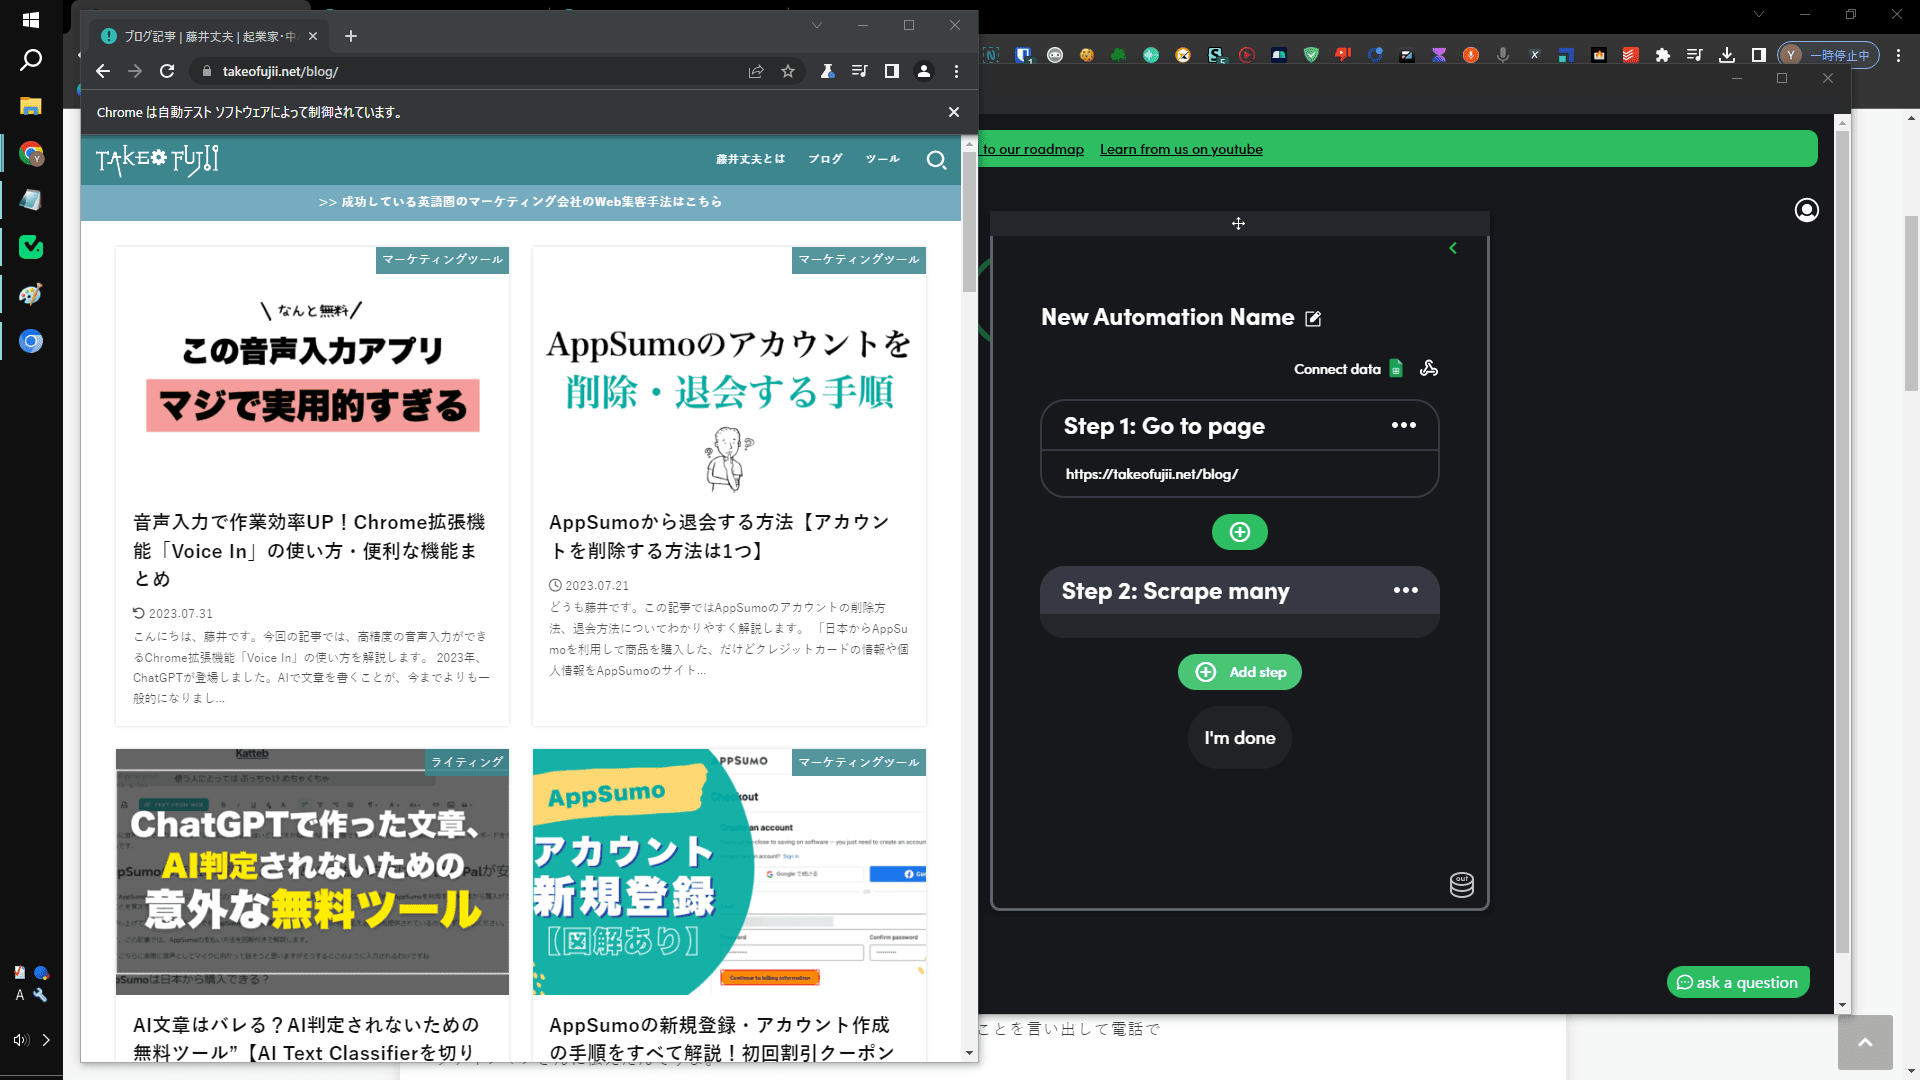1920x1080 pixels.
Task: Click the pencil icon to rename the automation
Action: (1312, 318)
